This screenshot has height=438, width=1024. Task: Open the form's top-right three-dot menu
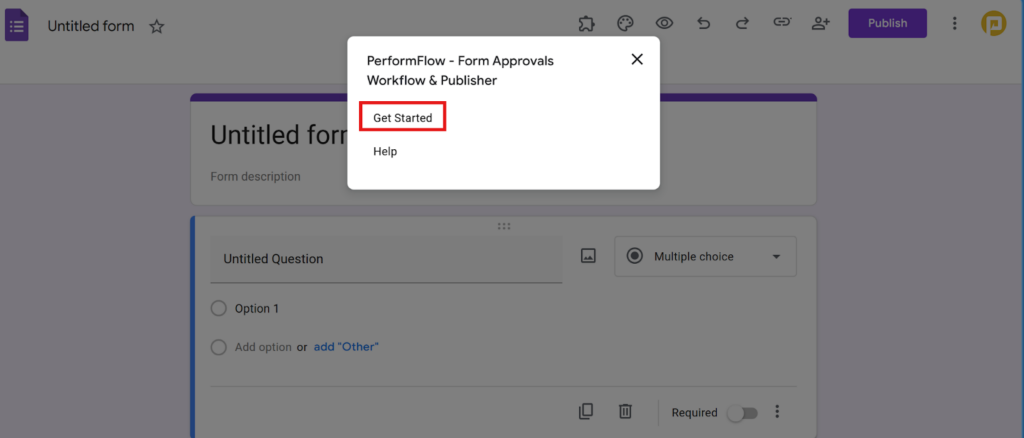(x=955, y=23)
